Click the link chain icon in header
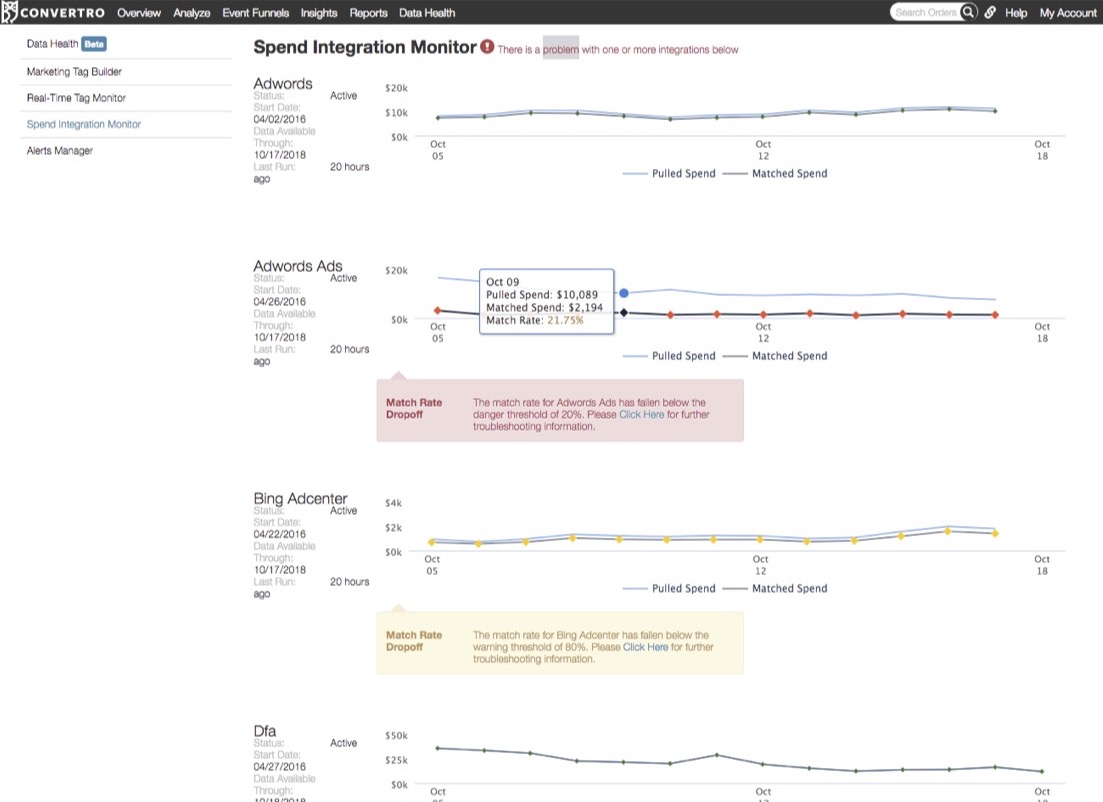Viewport: 1103px width, 802px height. [990, 13]
